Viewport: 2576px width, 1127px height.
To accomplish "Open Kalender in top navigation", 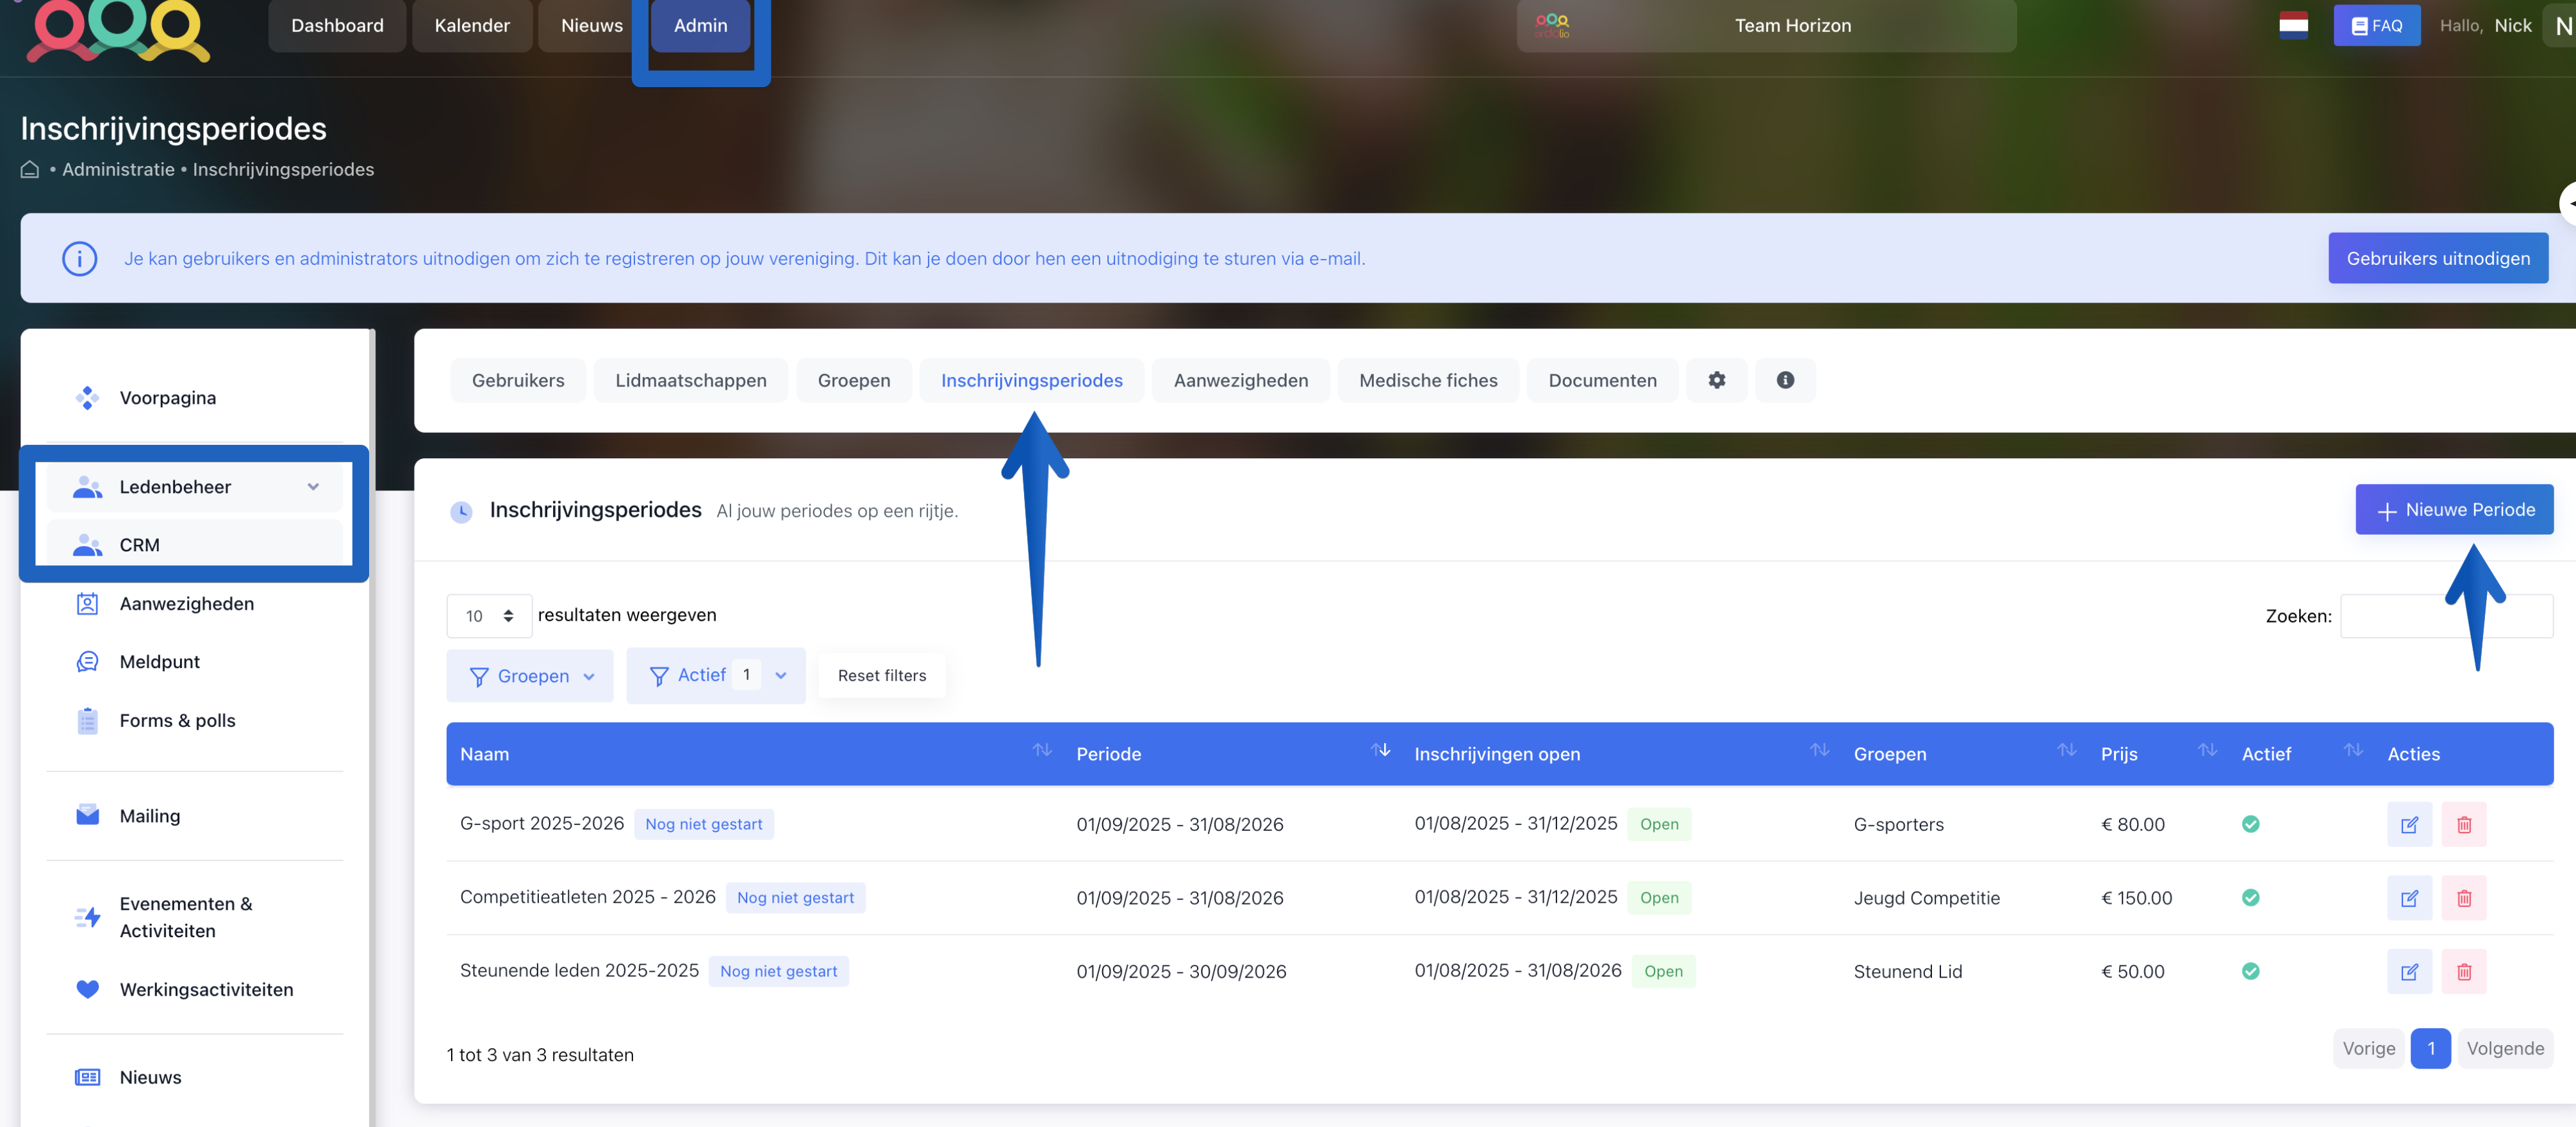I will tap(472, 26).
